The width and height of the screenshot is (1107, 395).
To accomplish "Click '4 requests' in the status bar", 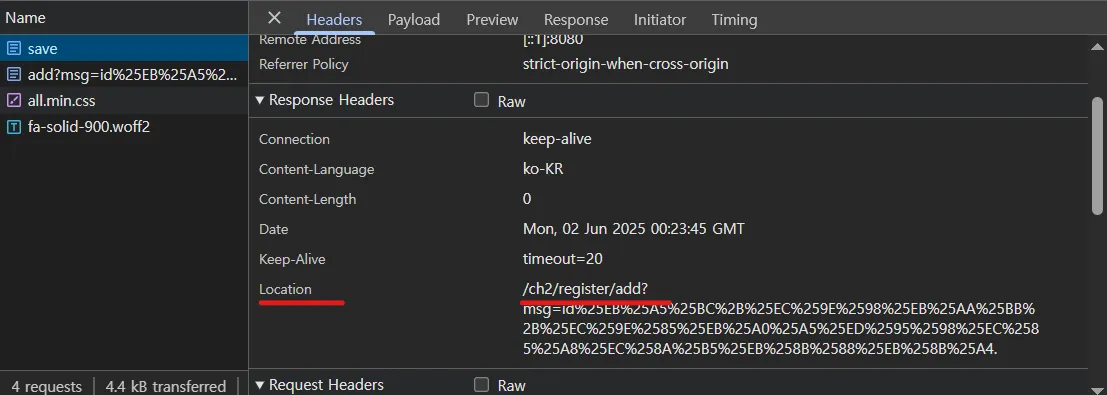I will pos(47,387).
